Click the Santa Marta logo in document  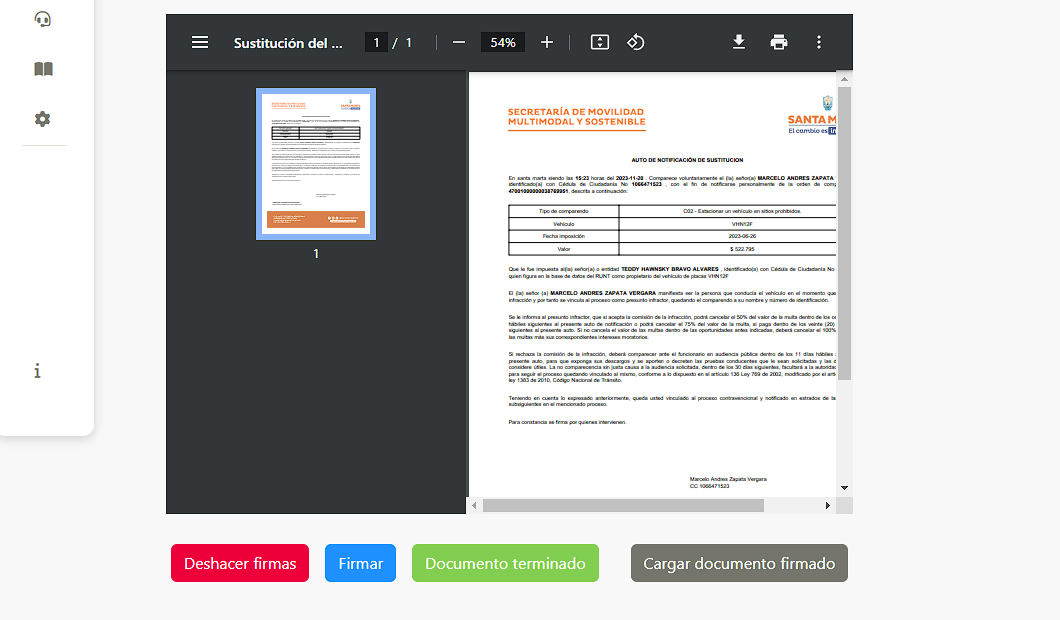click(812, 116)
